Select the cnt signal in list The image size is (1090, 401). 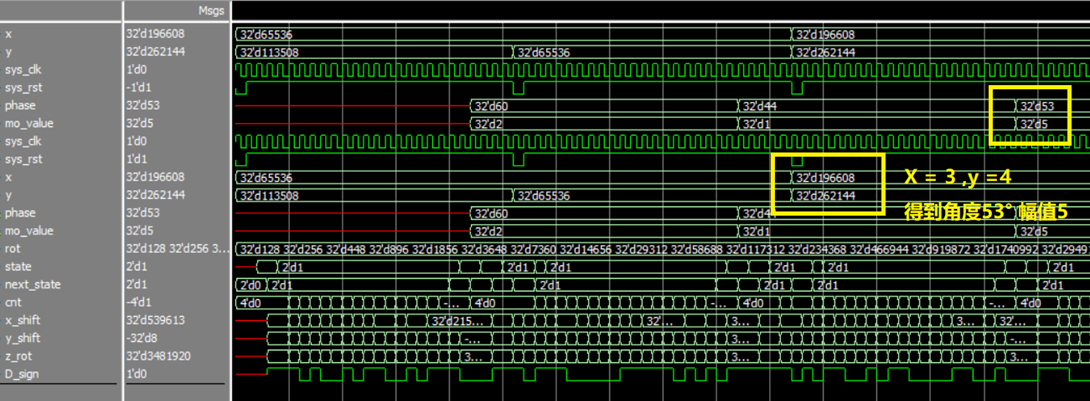(13, 302)
